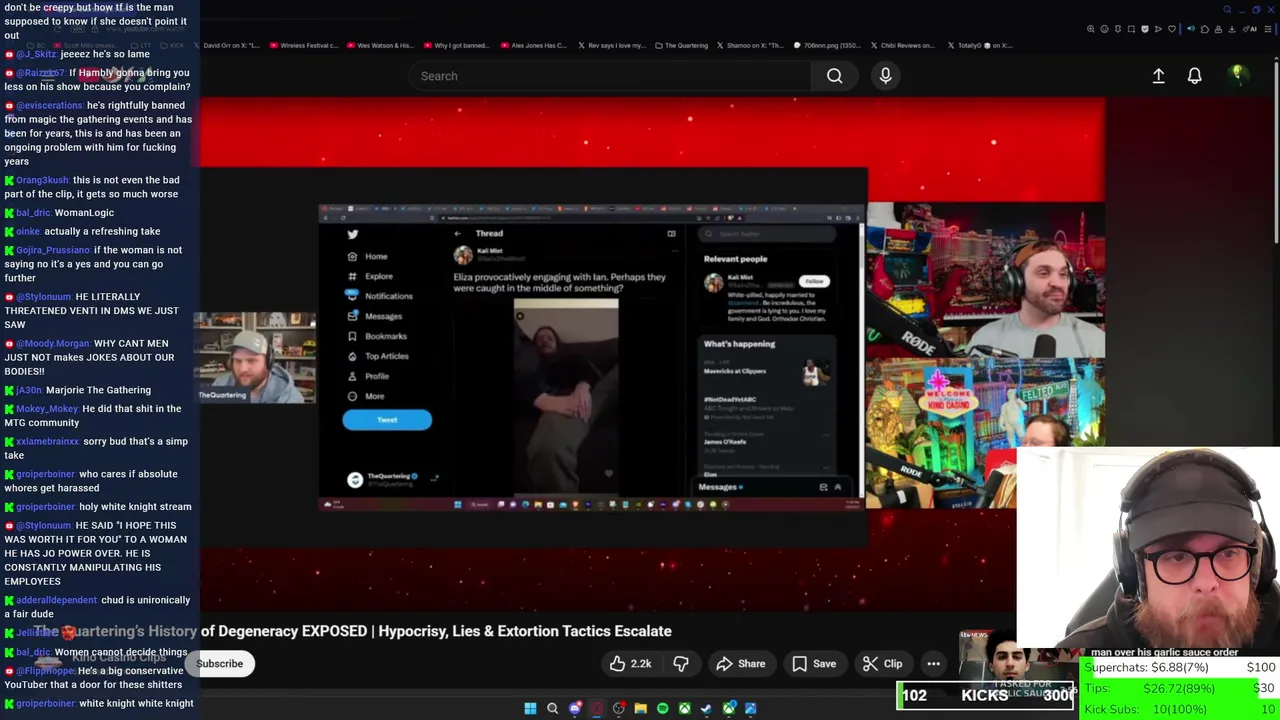Open 'The Quartering' bookmark folder

(x=682, y=45)
